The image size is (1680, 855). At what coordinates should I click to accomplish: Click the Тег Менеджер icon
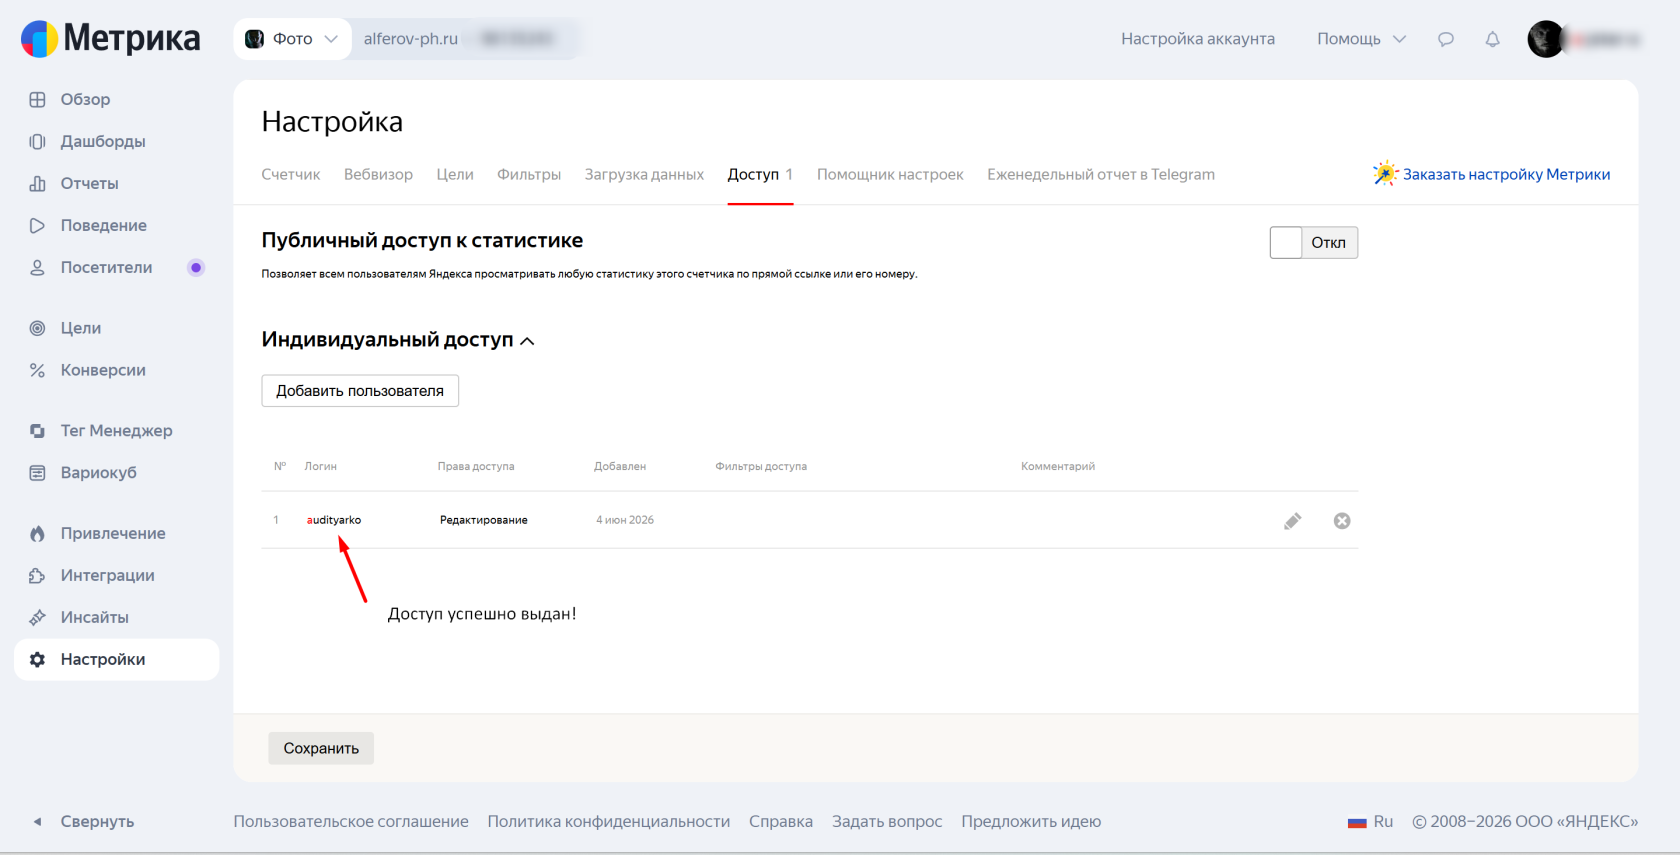coord(37,431)
